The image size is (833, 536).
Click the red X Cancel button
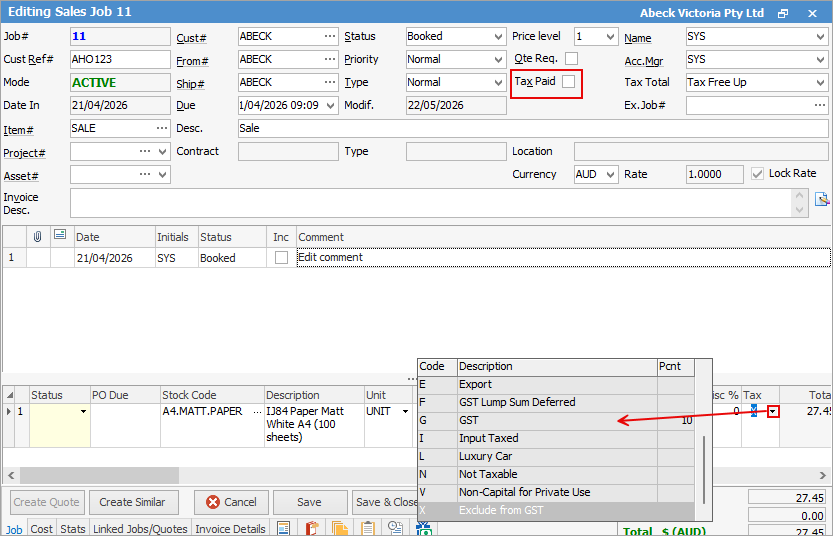(x=232, y=502)
